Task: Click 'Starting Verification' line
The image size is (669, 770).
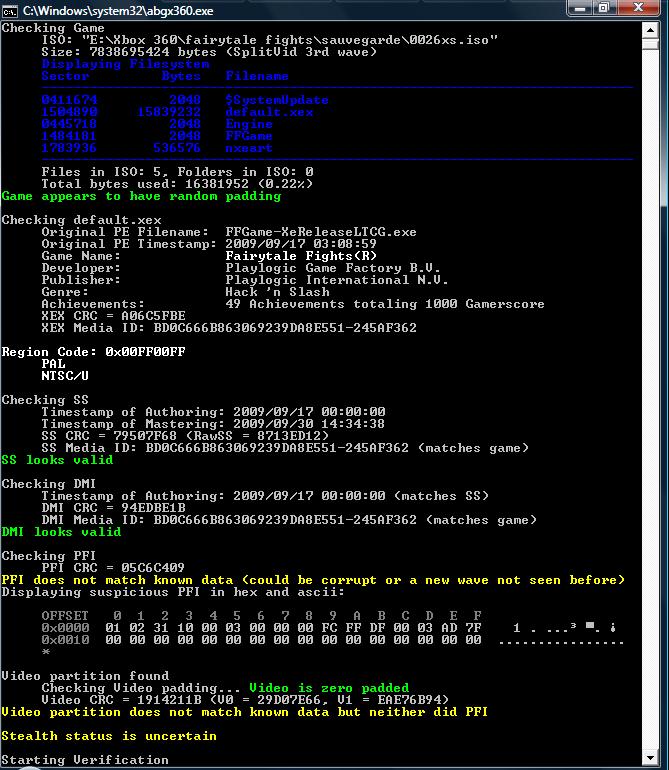Action: [x=85, y=760]
